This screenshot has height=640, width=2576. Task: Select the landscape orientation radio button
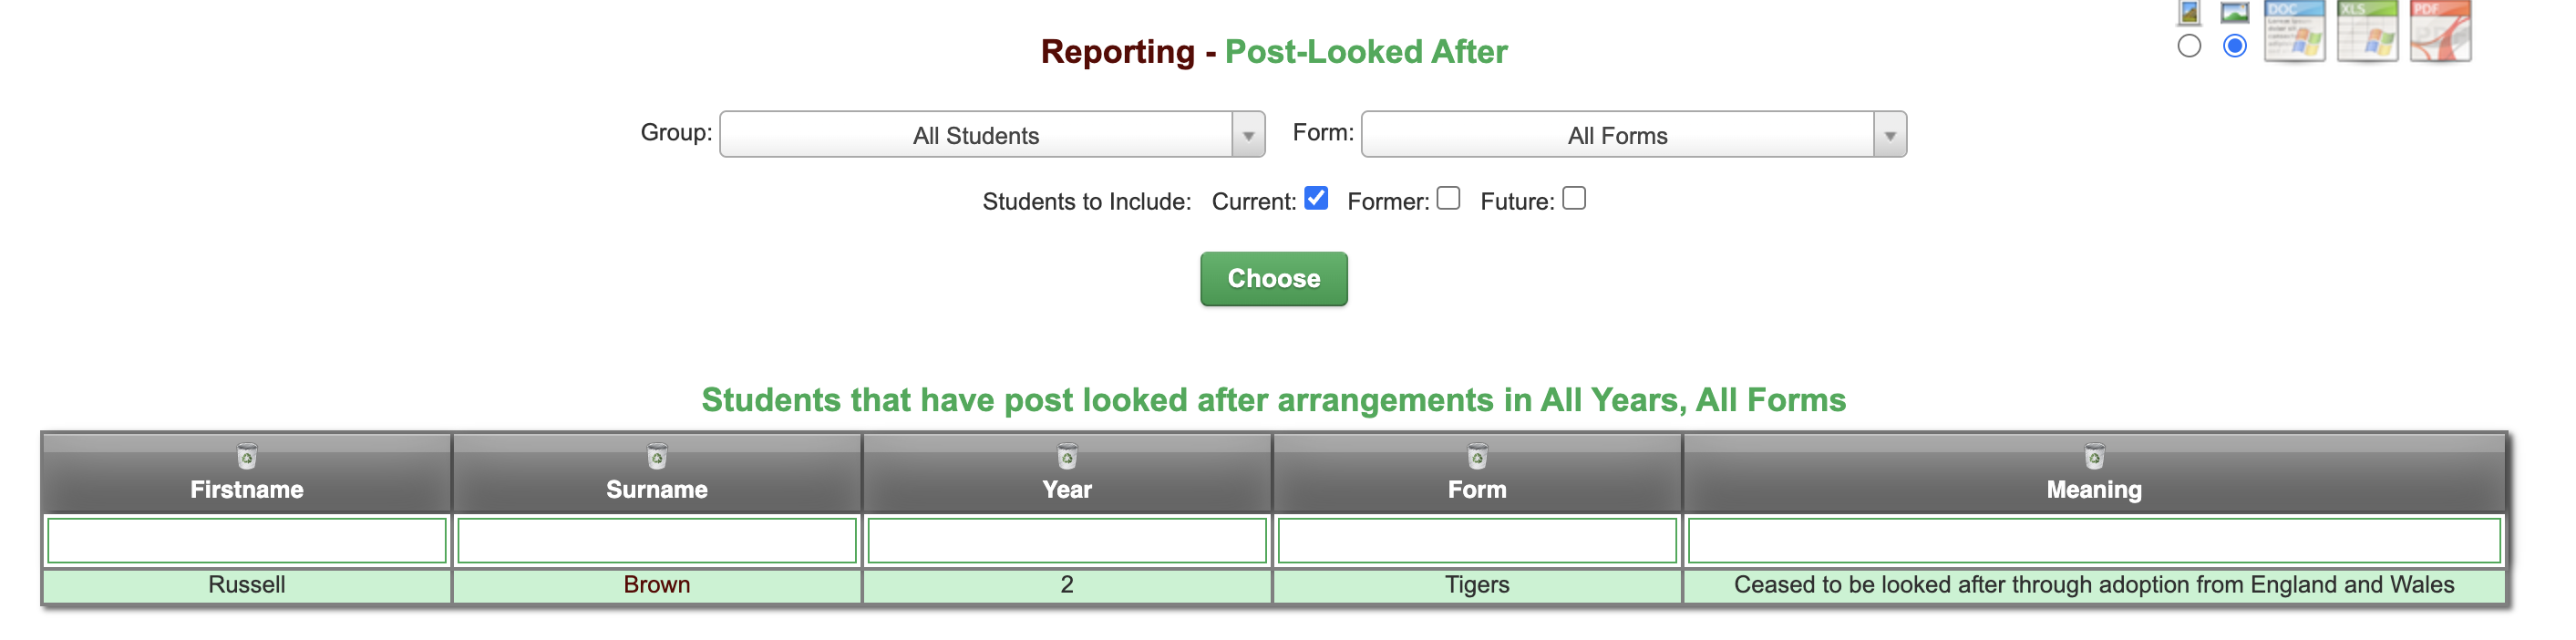(x=2235, y=46)
